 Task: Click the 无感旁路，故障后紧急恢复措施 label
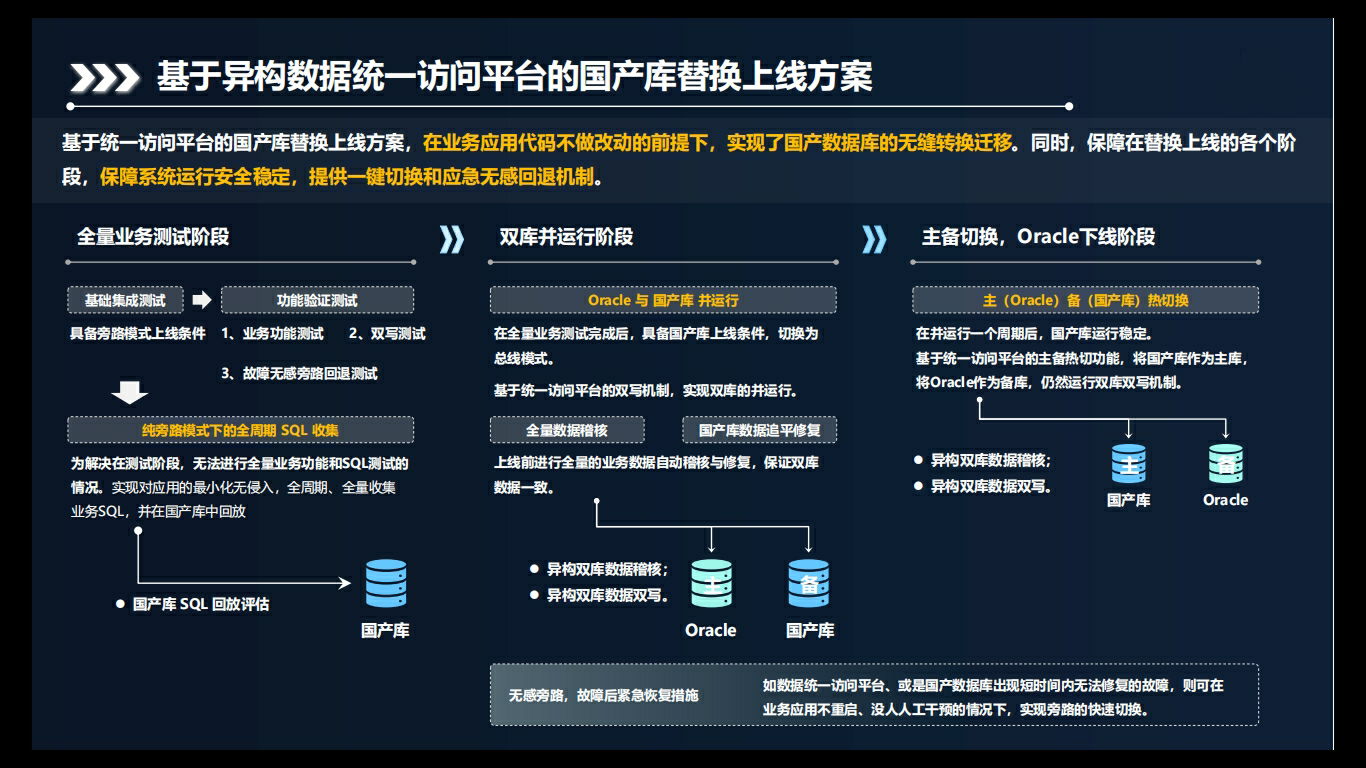[603, 695]
